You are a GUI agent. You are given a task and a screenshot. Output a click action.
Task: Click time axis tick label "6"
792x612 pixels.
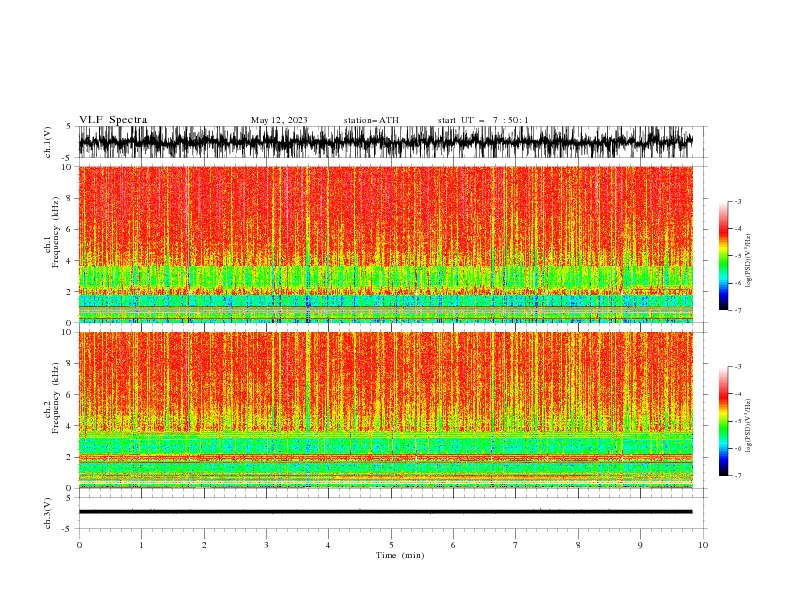(453, 545)
